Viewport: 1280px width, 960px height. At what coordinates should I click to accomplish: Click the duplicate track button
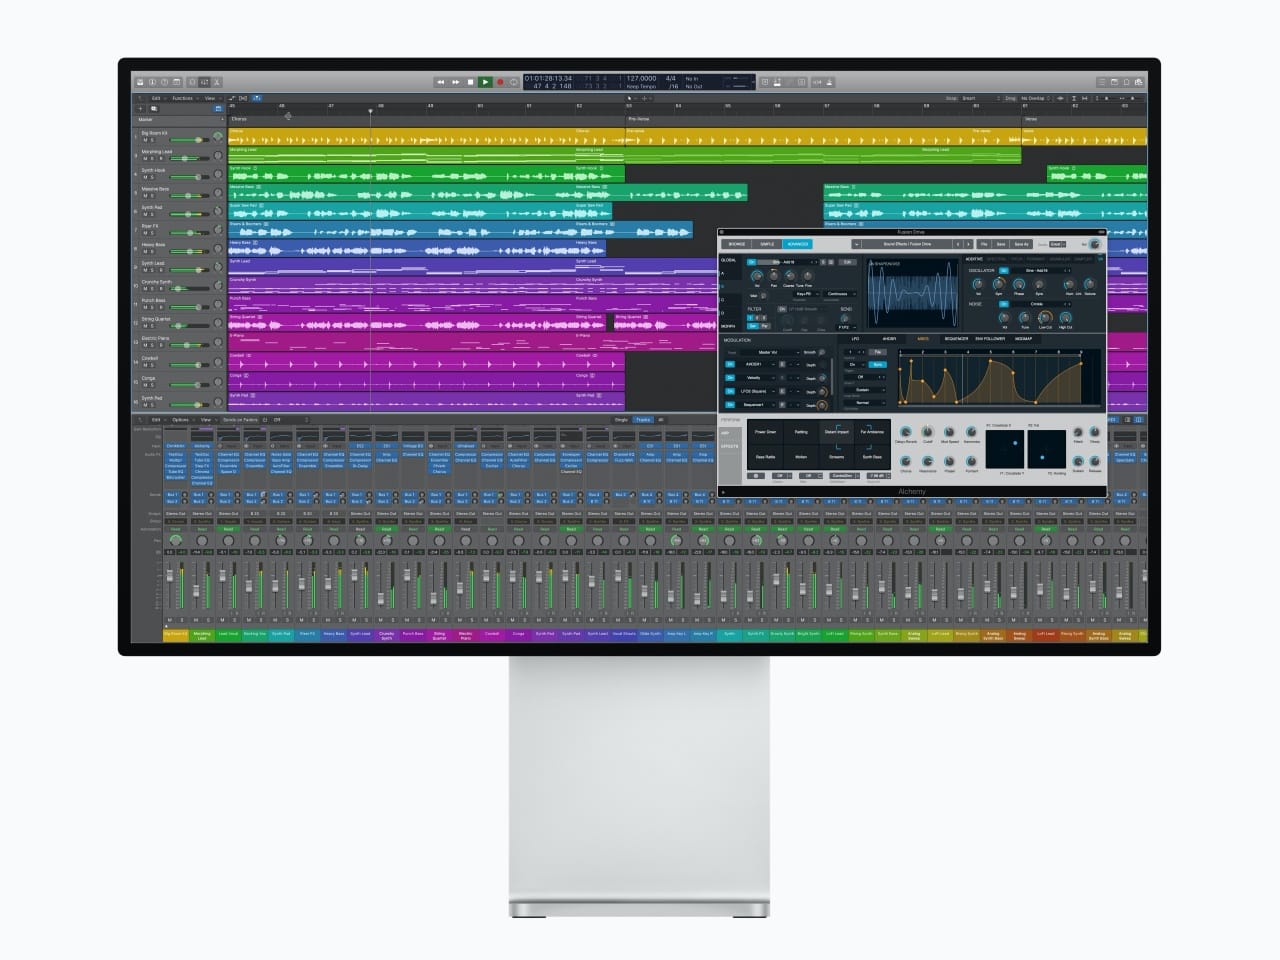click(x=153, y=108)
